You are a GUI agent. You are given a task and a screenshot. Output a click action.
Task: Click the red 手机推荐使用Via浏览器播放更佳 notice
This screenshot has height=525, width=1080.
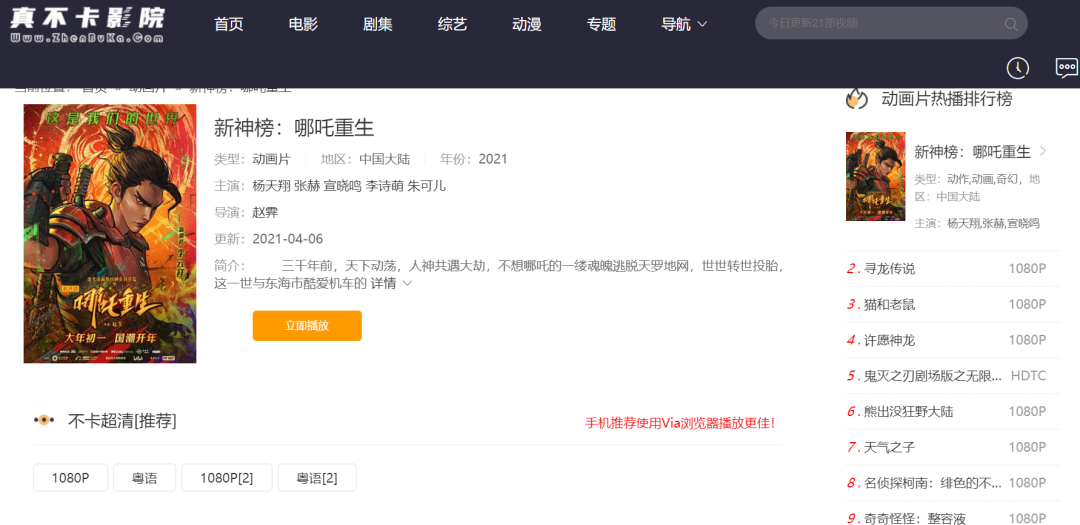(x=681, y=423)
